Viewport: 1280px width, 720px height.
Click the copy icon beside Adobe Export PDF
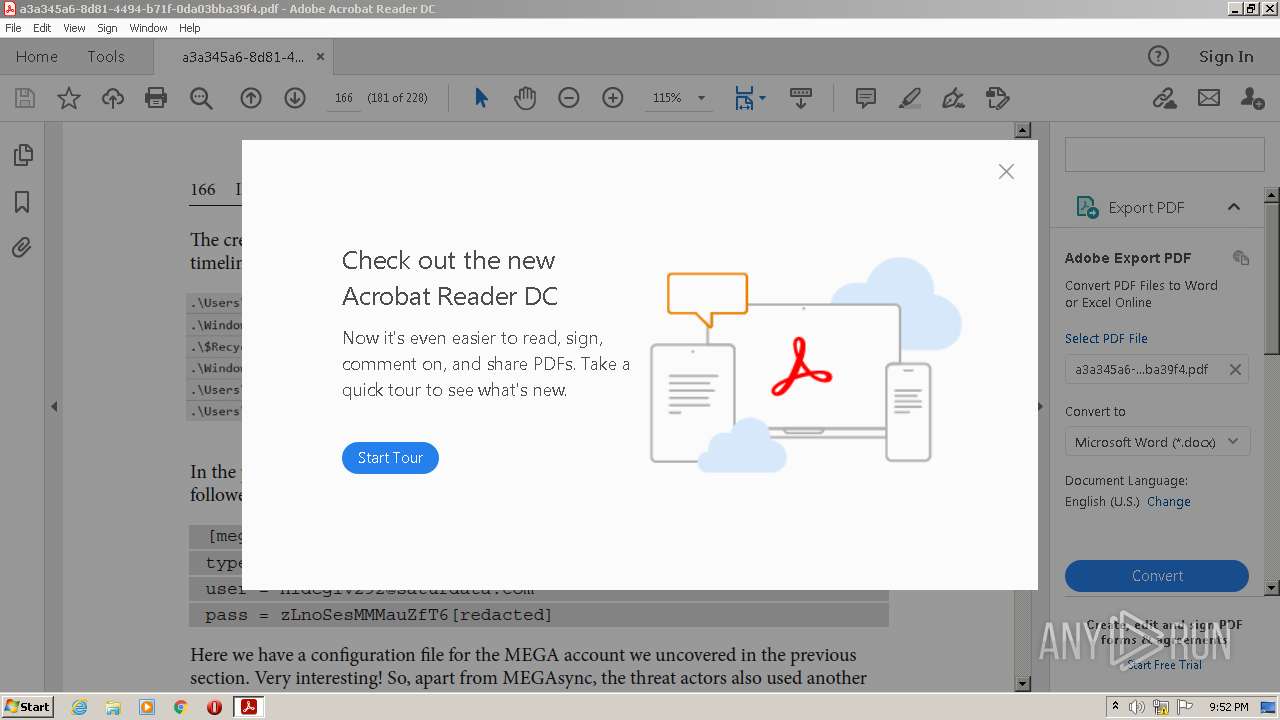click(1241, 258)
